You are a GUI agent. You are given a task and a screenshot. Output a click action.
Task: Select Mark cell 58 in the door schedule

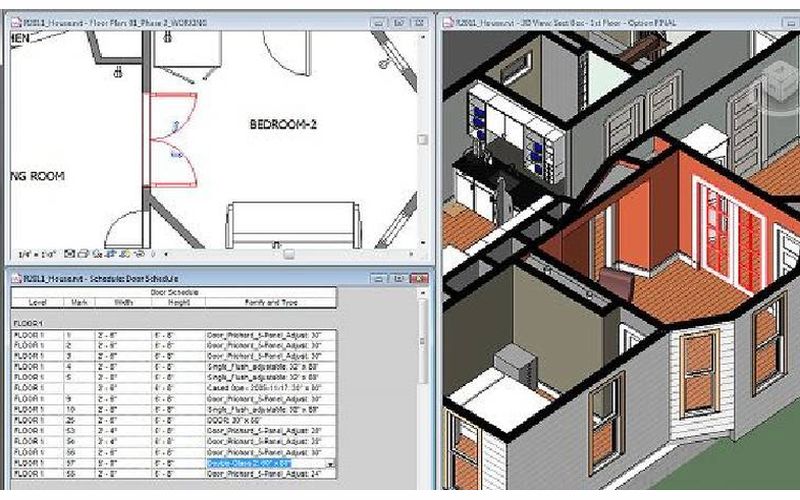click(80, 474)
